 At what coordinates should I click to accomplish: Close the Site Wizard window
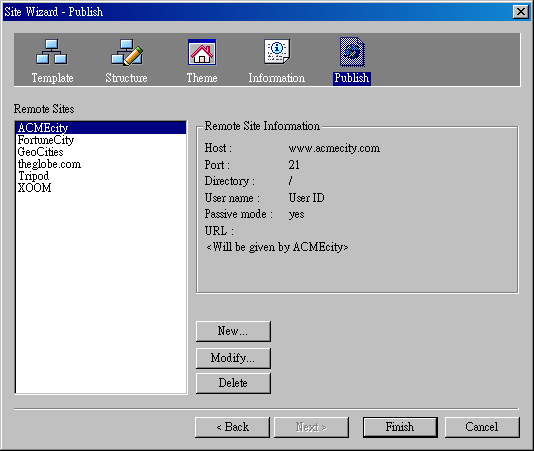(x=521, y=12)
